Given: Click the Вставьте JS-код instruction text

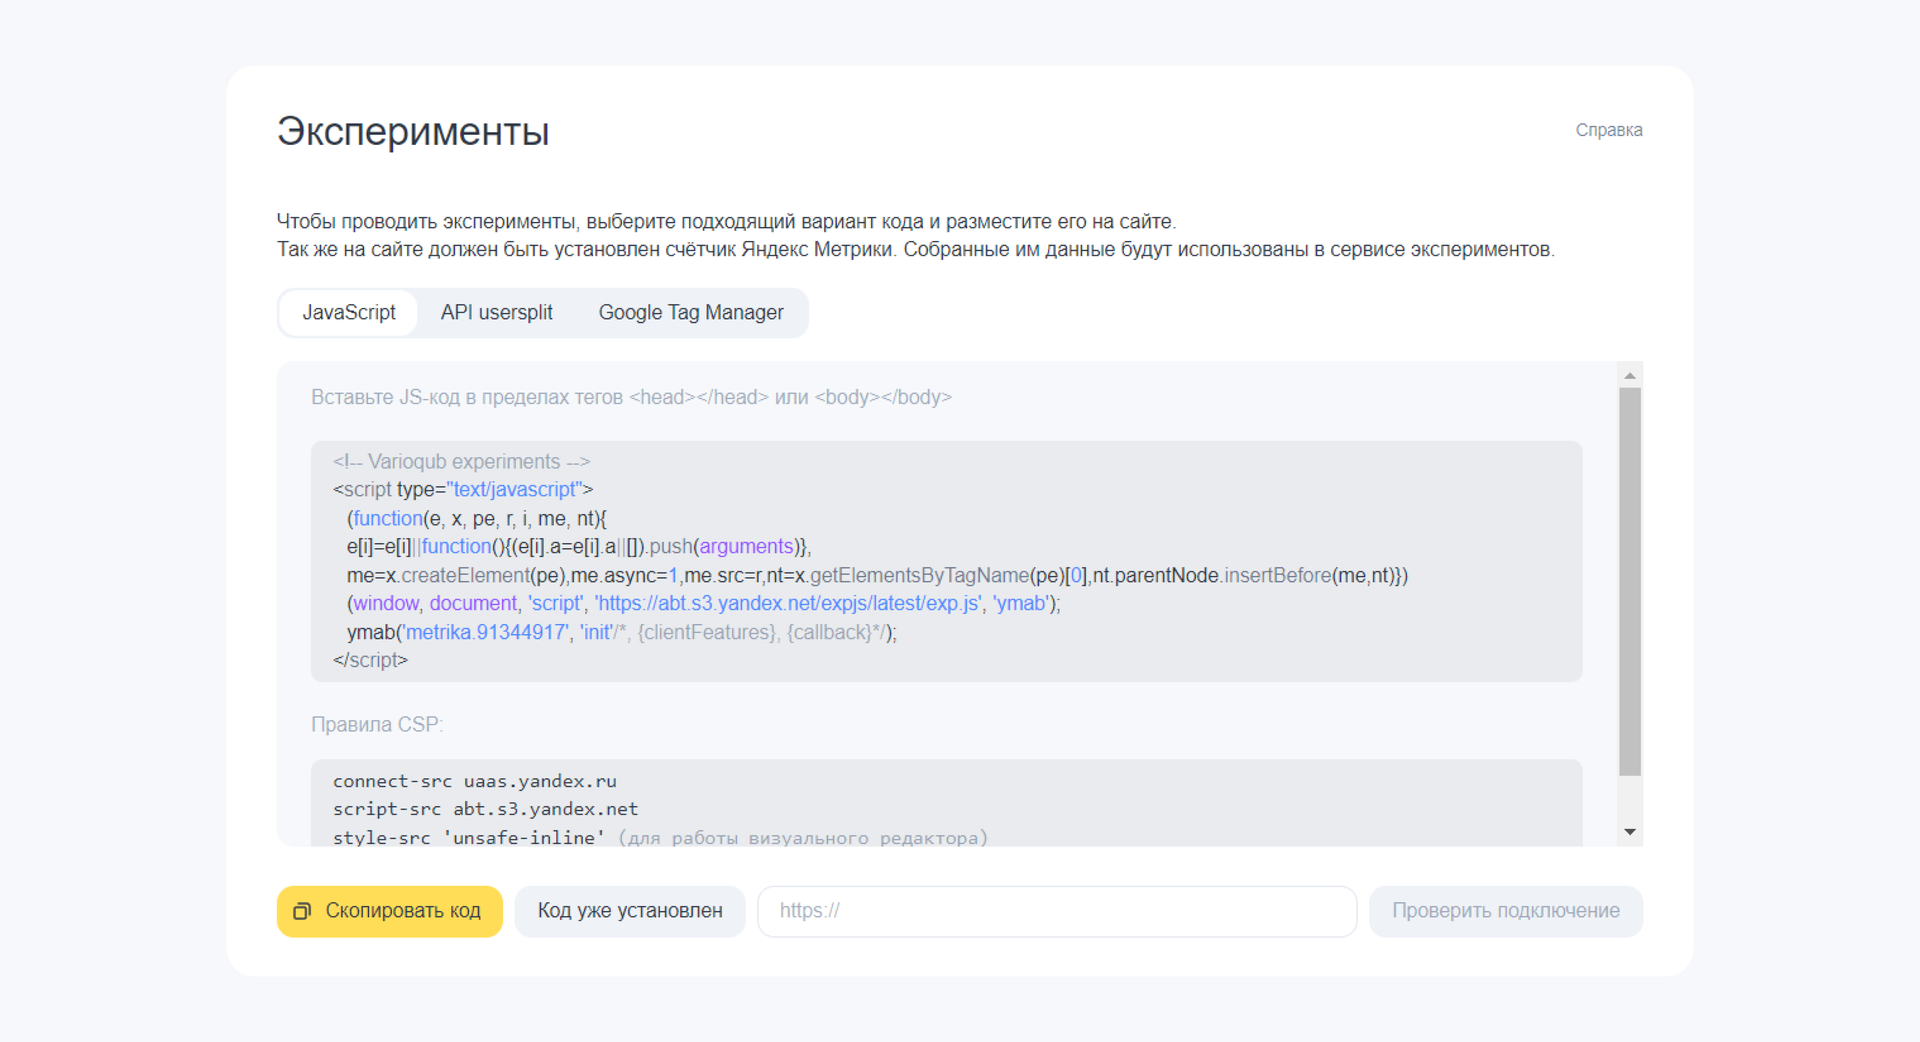Looking at the screenshot, I should click(631, 397).
